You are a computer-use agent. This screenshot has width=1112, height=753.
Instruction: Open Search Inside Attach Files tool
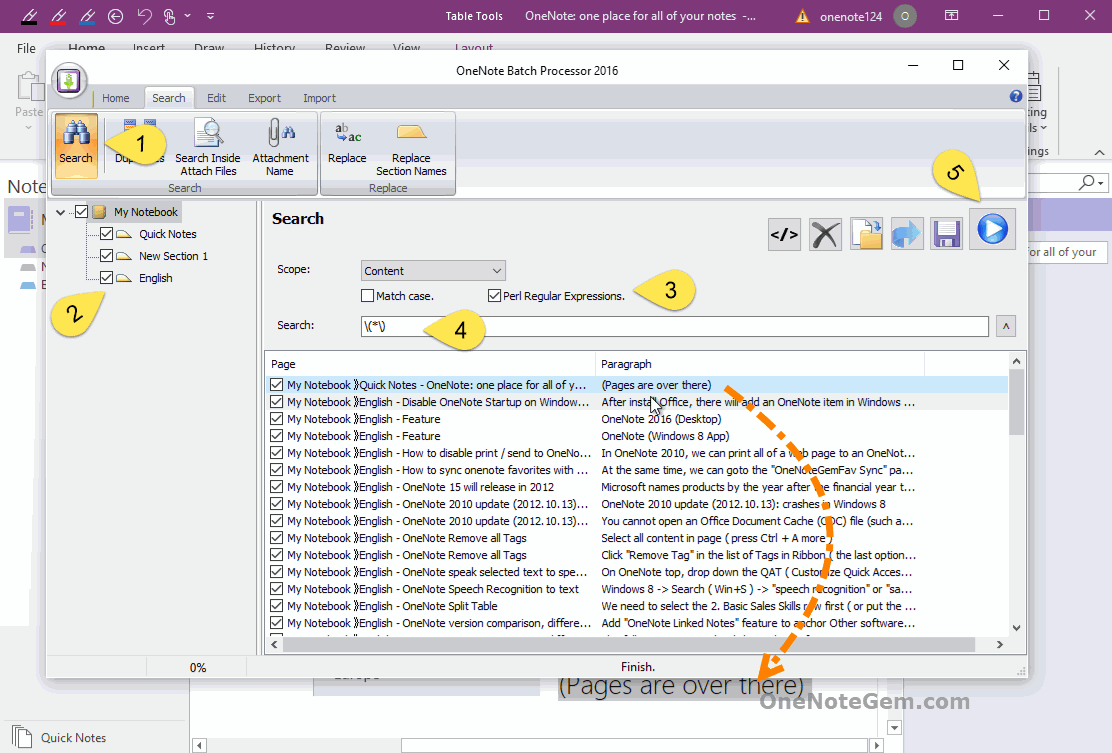coord(208,146)
